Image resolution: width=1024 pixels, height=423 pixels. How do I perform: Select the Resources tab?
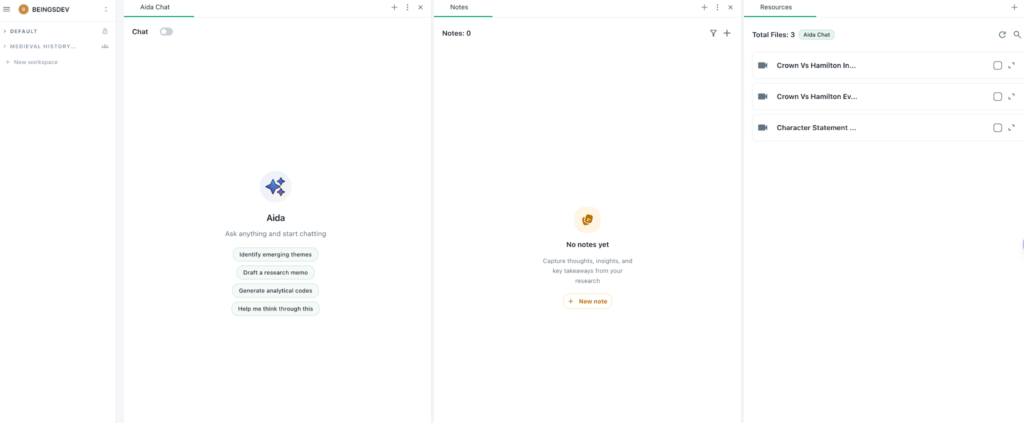[x=775, y=7]
